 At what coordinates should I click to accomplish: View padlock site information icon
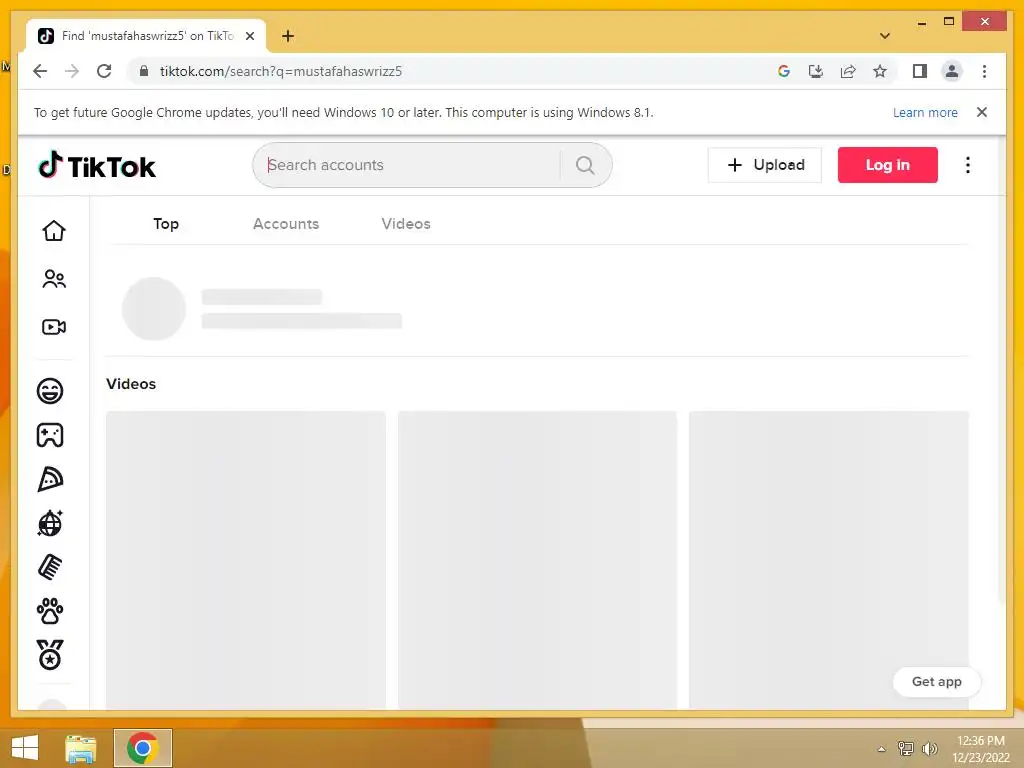pyautogui.click(x=144, y=71)
